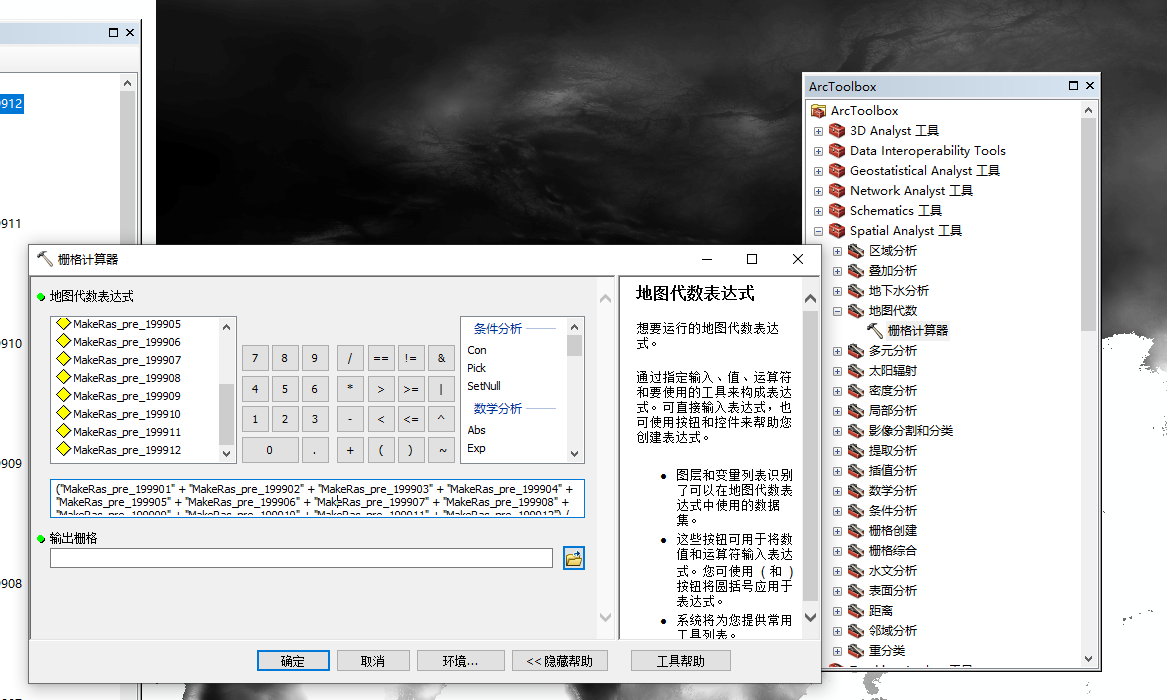Viewport: 1167px width, 700px height.
Task: Click the 水文分析 toolset icon
Action: (856, 571)
